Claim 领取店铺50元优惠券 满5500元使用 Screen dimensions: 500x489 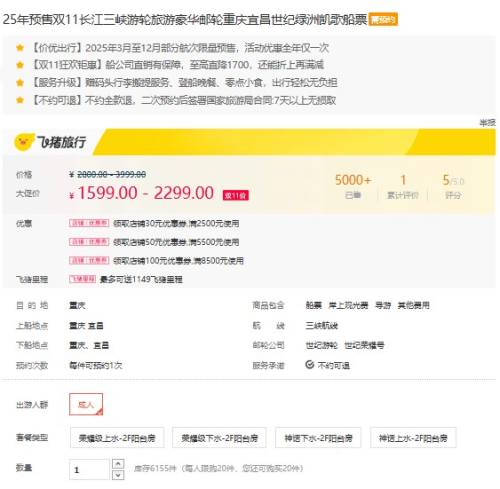176,242
